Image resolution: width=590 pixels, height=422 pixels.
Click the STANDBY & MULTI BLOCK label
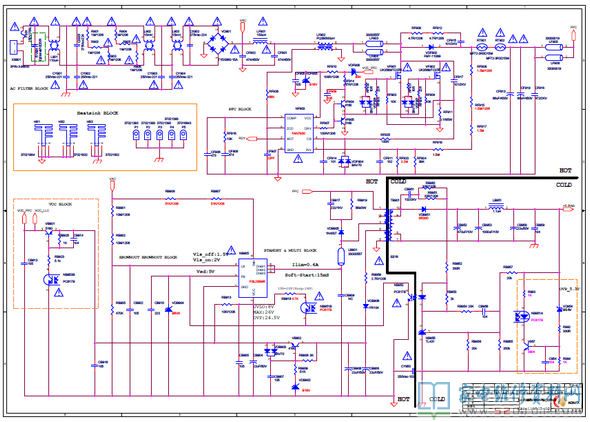click(x=290, y=250)
